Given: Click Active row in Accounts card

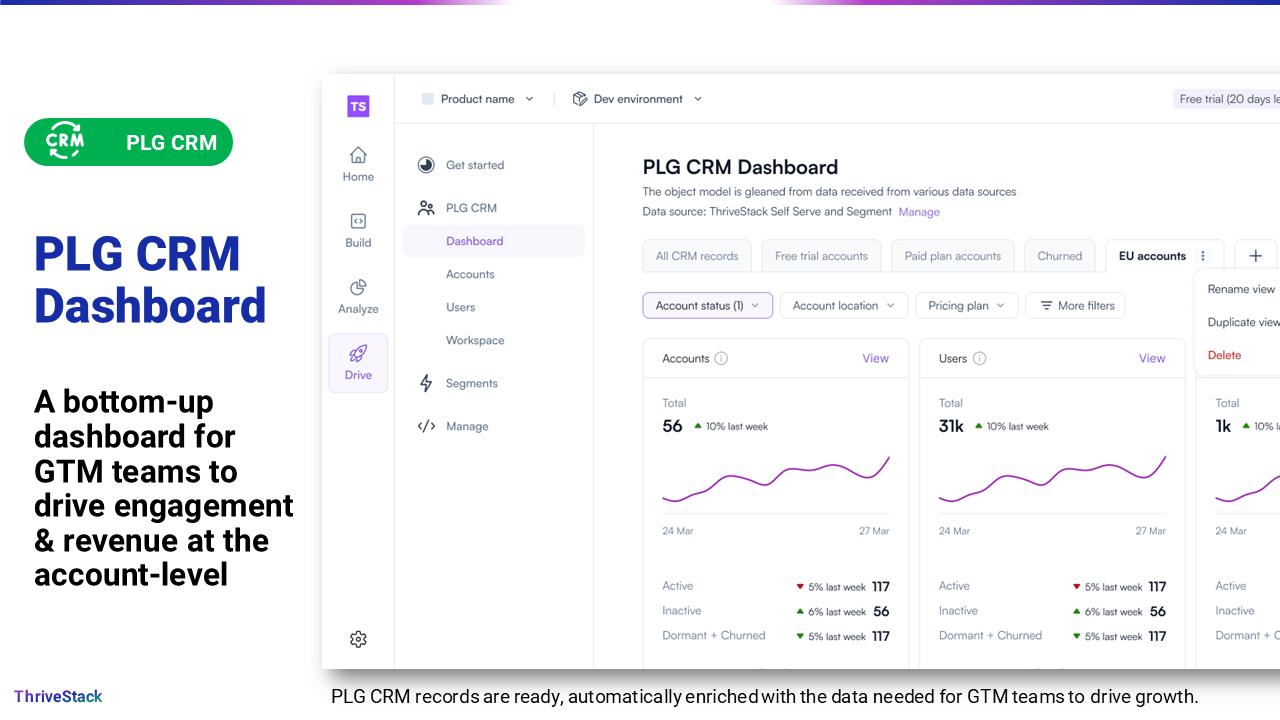Looking at the screenshot, I should (x=775, y=586).
